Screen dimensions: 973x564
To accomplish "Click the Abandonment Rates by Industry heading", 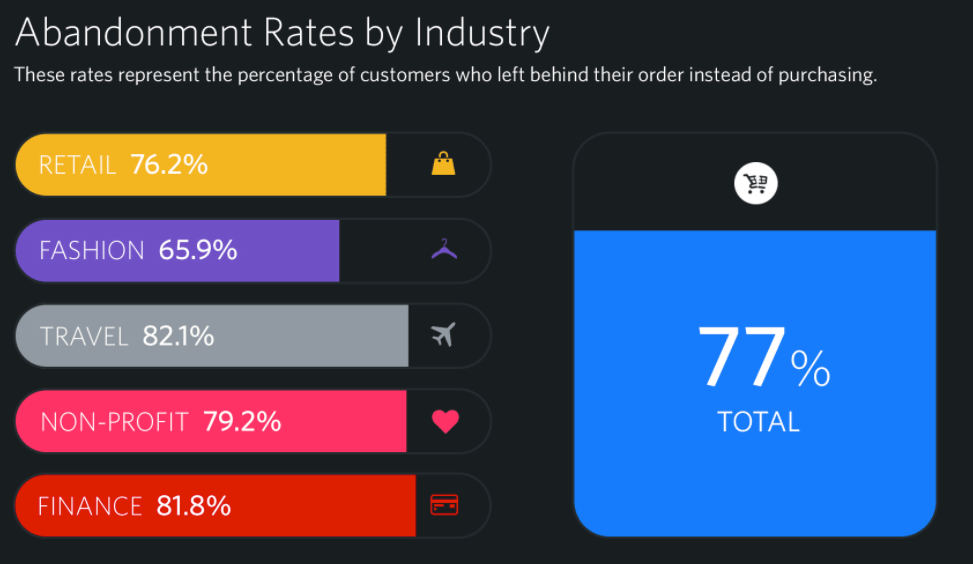I will (282, 33).
